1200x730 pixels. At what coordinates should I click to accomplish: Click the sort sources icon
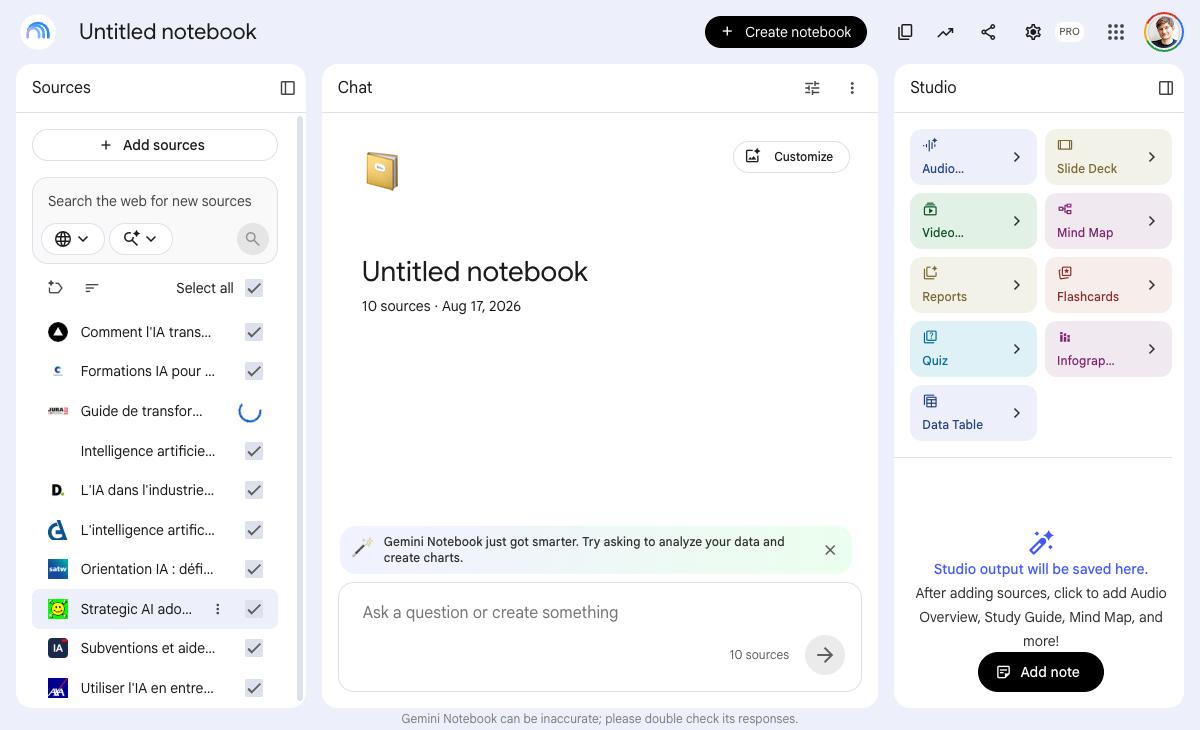[92, 288]
